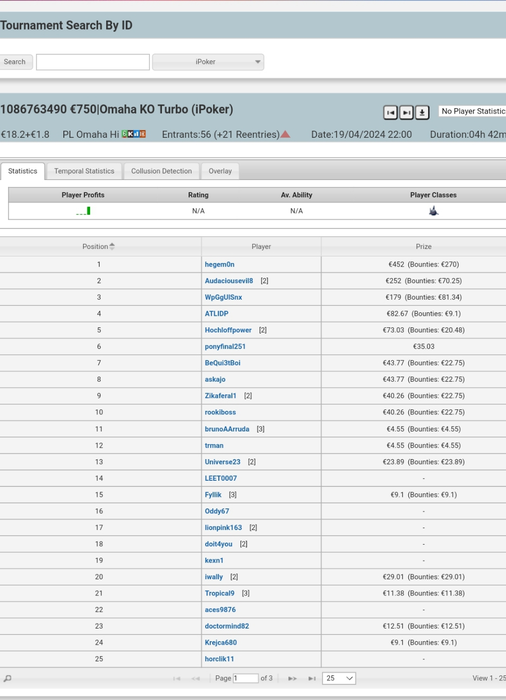Click the Search button
The image size is (506, 700).
(15, 62)
